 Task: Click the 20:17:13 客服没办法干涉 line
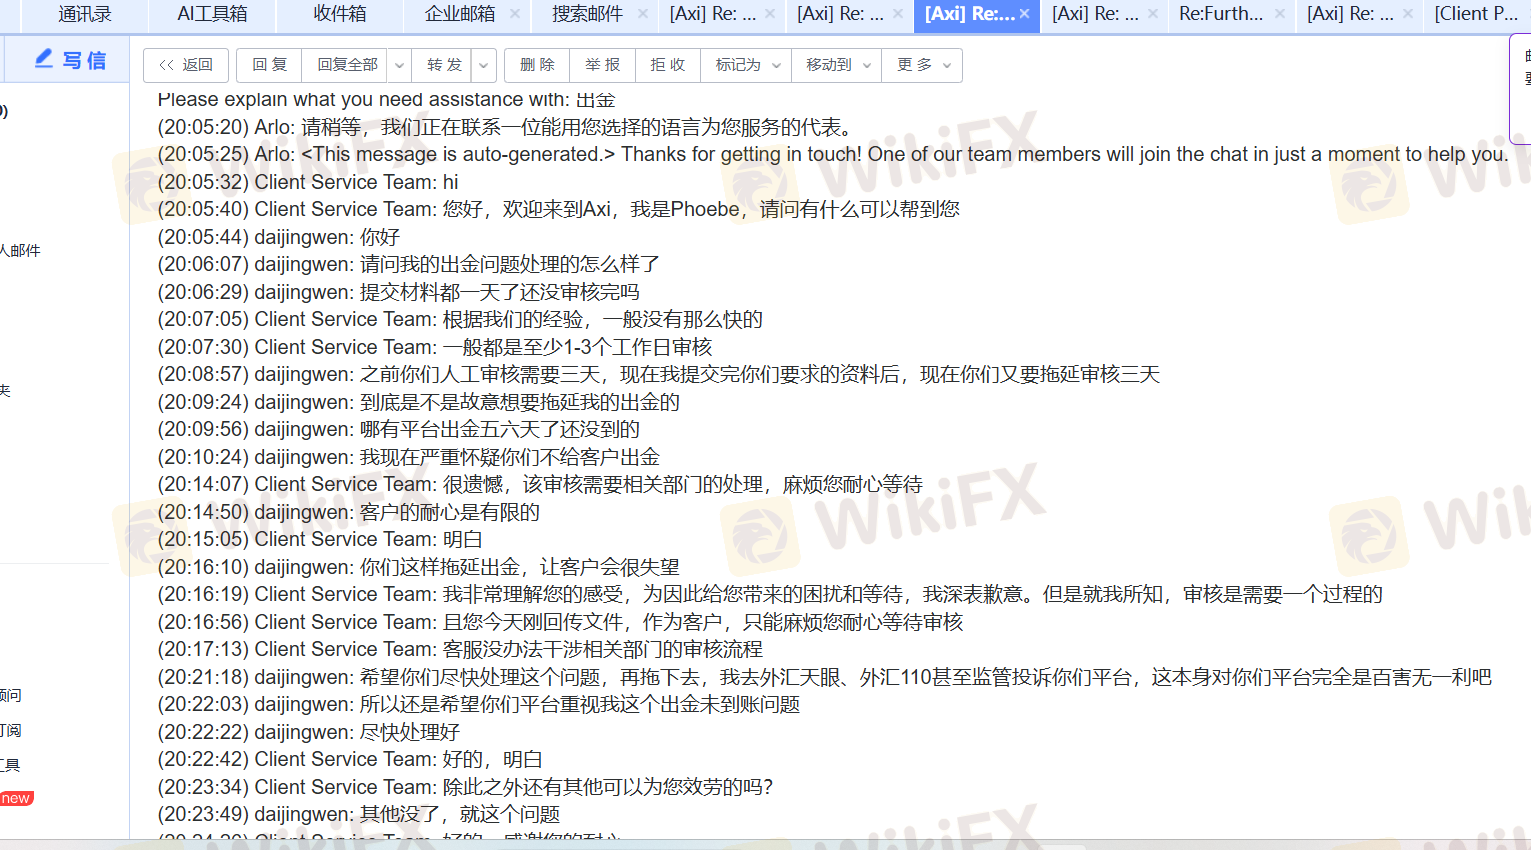tap(460, 649)
